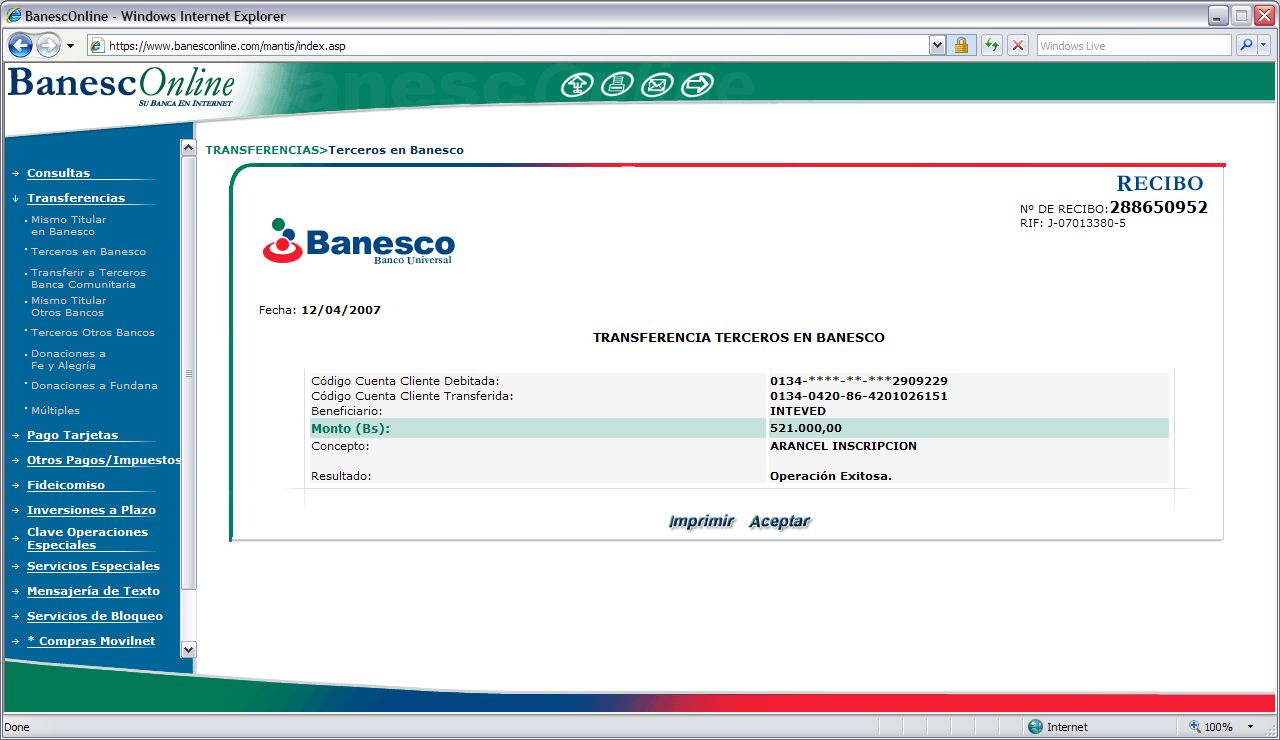
Task: Click the Banesco Banco Universal logo
Action: tap(359, 241)
